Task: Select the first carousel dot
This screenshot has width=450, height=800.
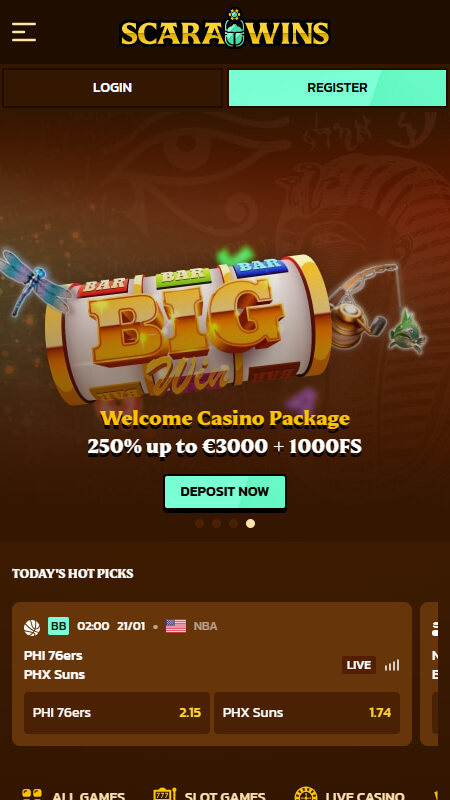Action: (199, 523)
